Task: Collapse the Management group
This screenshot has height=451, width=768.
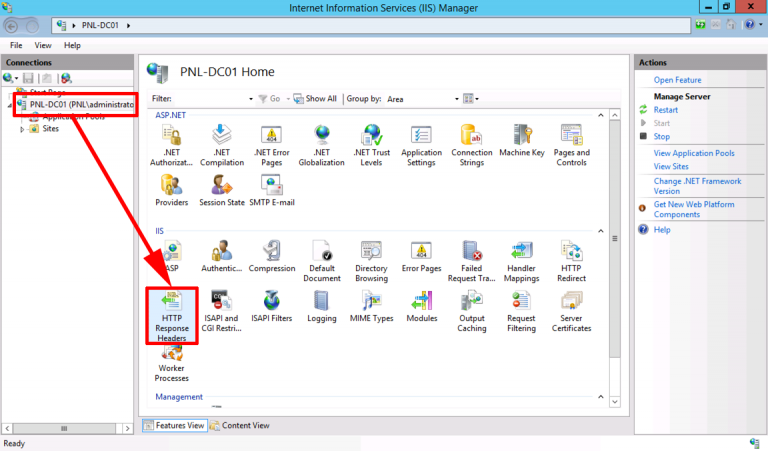Action: pos(600,397)
